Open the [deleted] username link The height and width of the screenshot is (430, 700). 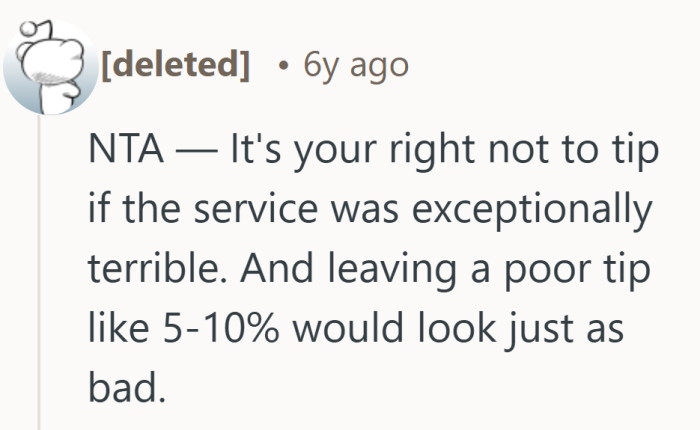[175, 65]
